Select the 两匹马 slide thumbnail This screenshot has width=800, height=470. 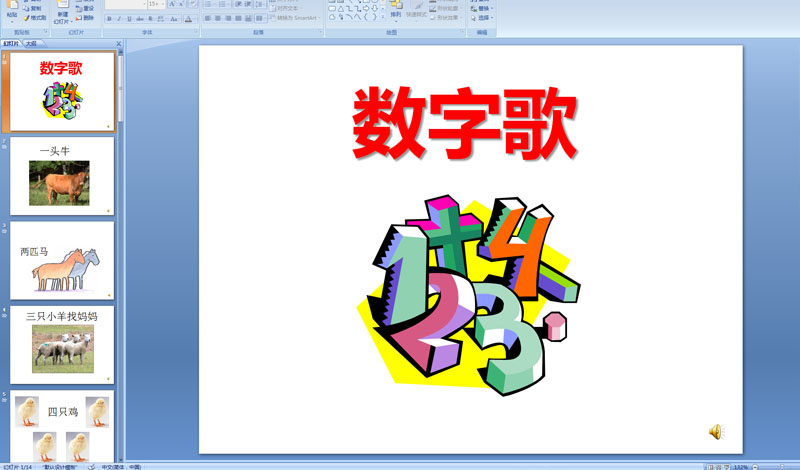(x=62, y=259)
